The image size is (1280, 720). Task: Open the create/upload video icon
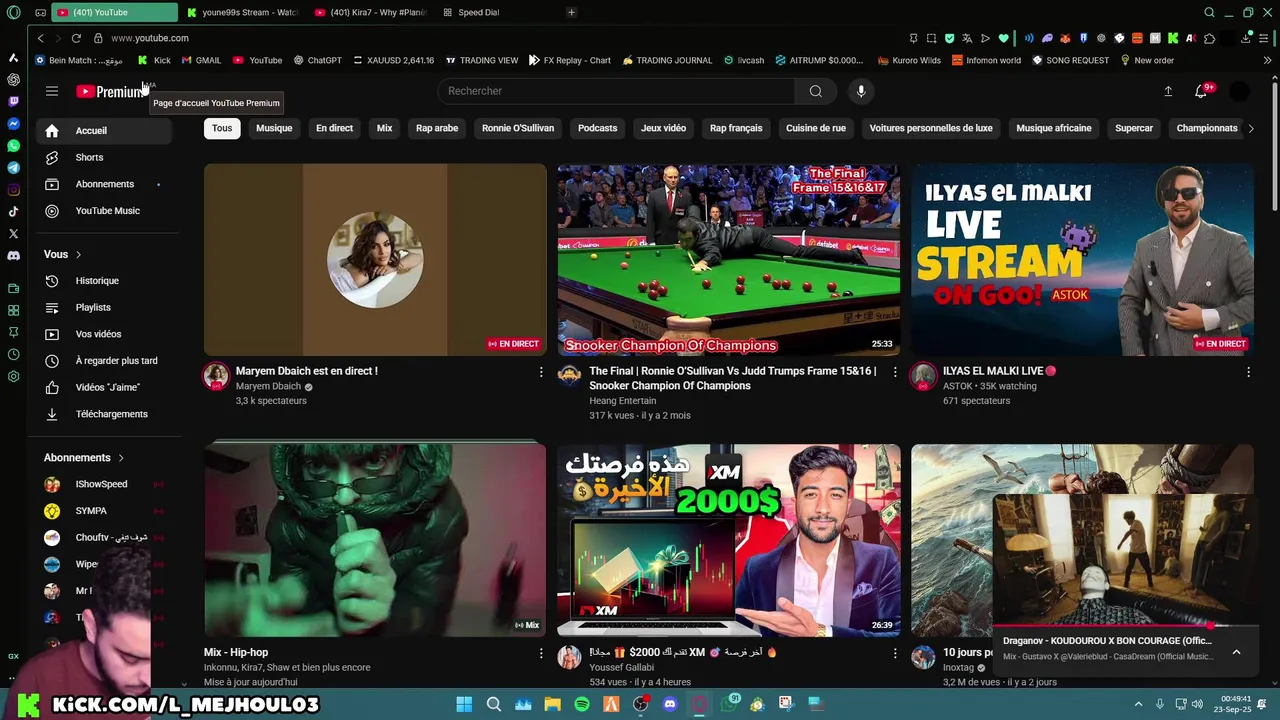[1168, 91]
